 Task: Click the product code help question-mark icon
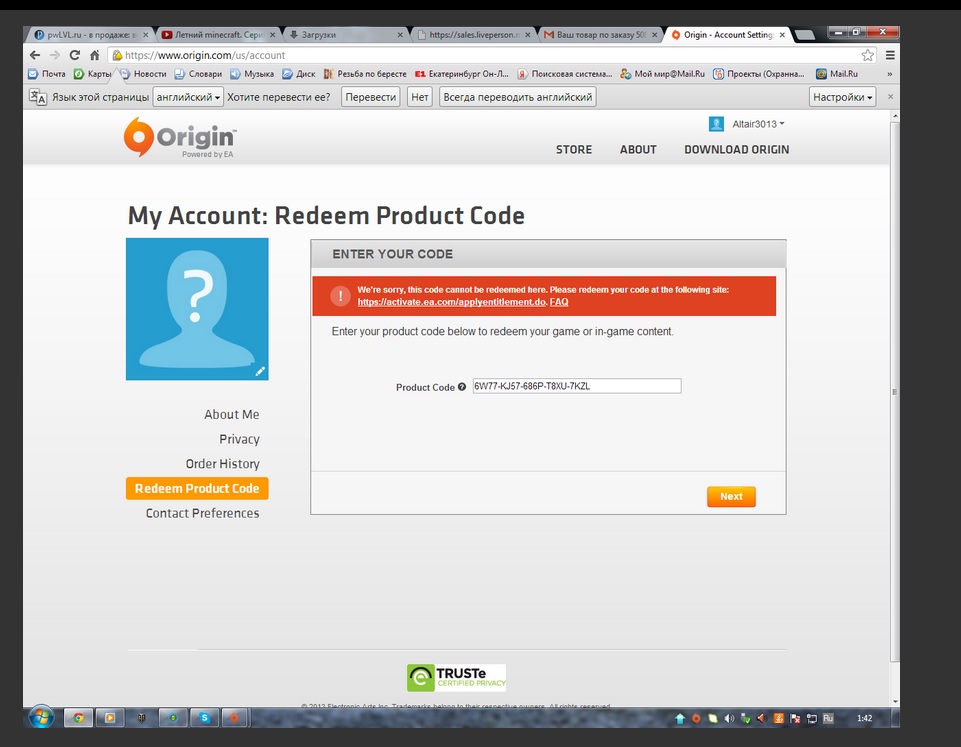pyautogui.click(x=462, y=387)
